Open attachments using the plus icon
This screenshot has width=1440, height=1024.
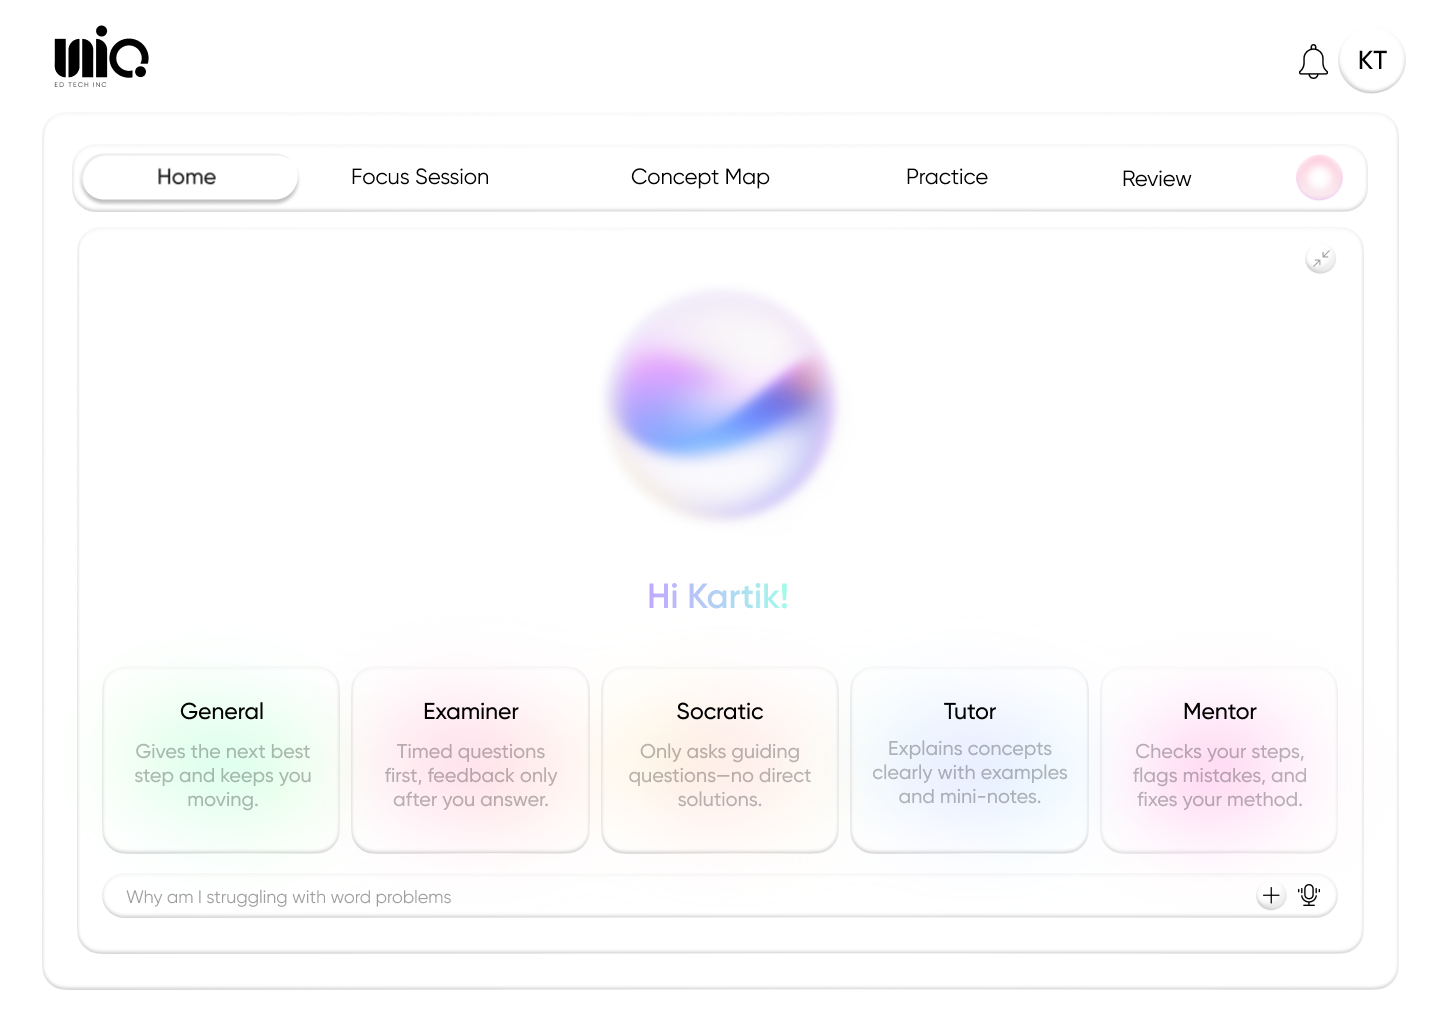[x=1271, y=895]
